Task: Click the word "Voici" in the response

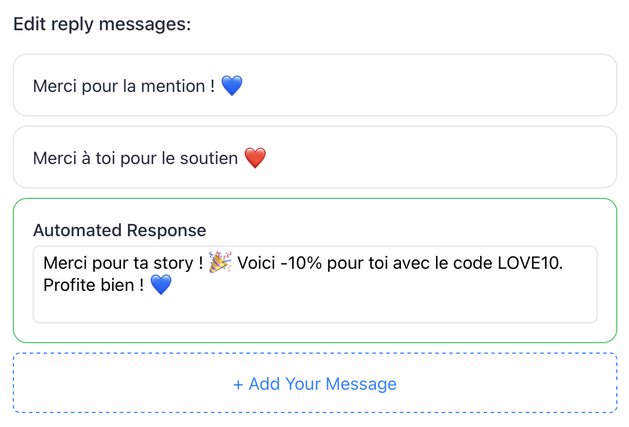Action: click(x=257, y=263)
